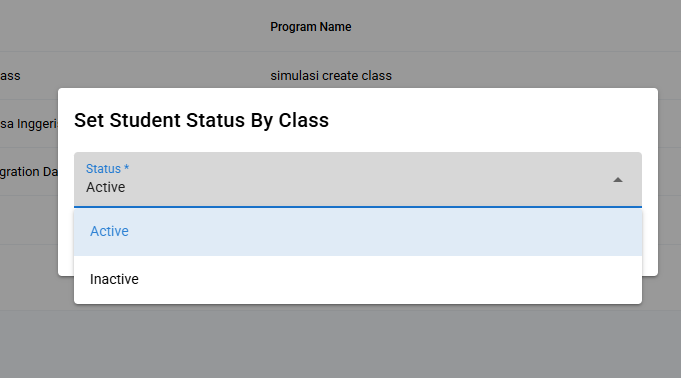Click the "gration Da" class name cell

coord(29,172)
